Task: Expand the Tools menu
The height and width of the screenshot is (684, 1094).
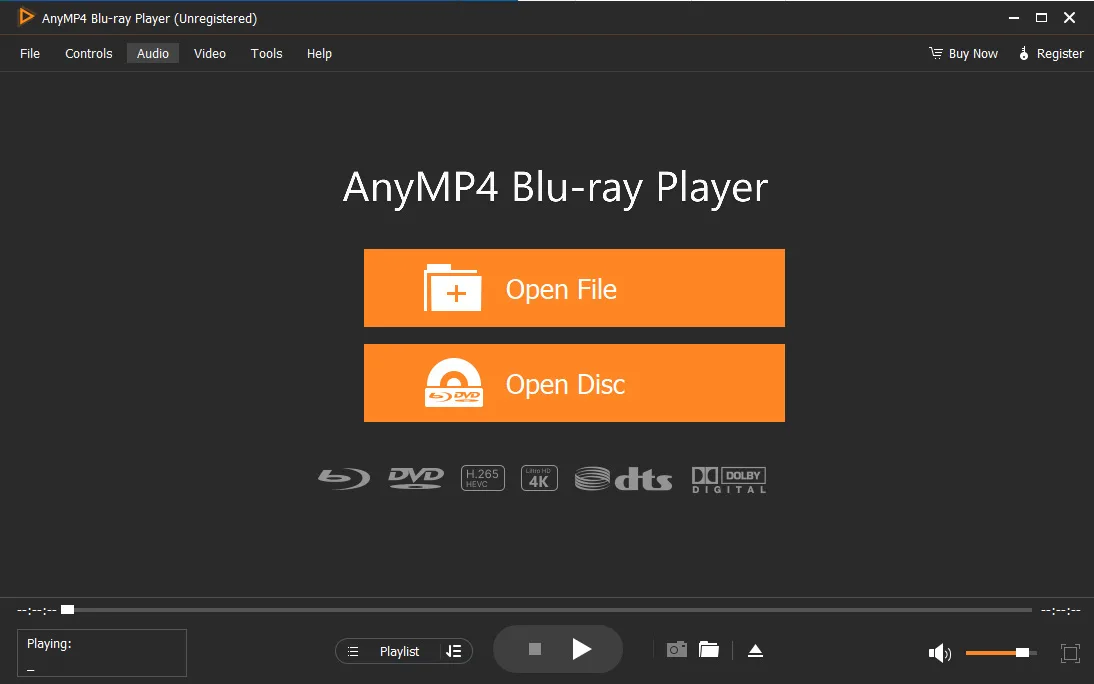Action: 267,53
